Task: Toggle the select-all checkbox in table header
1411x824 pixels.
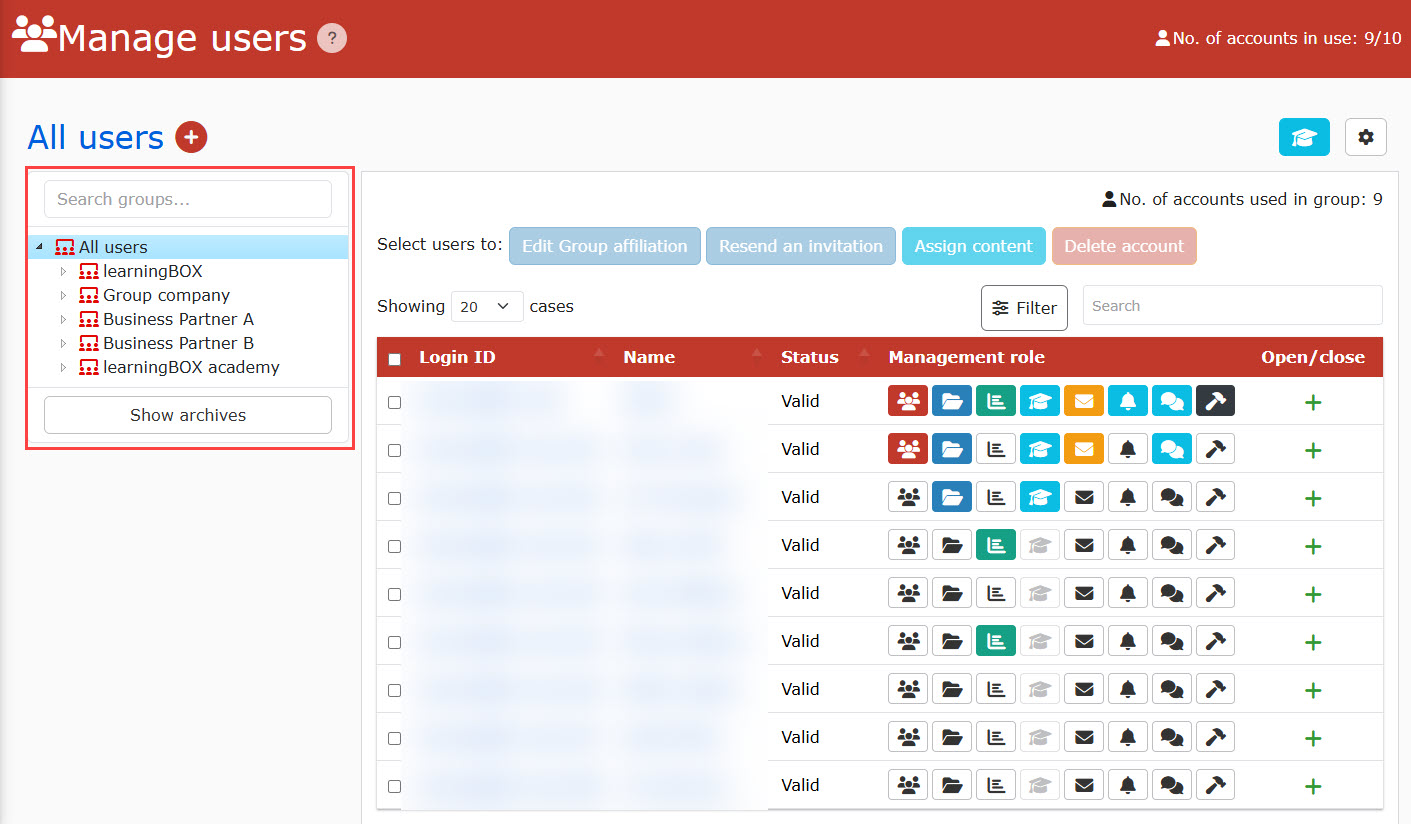Action: click(x=394, y=359)
